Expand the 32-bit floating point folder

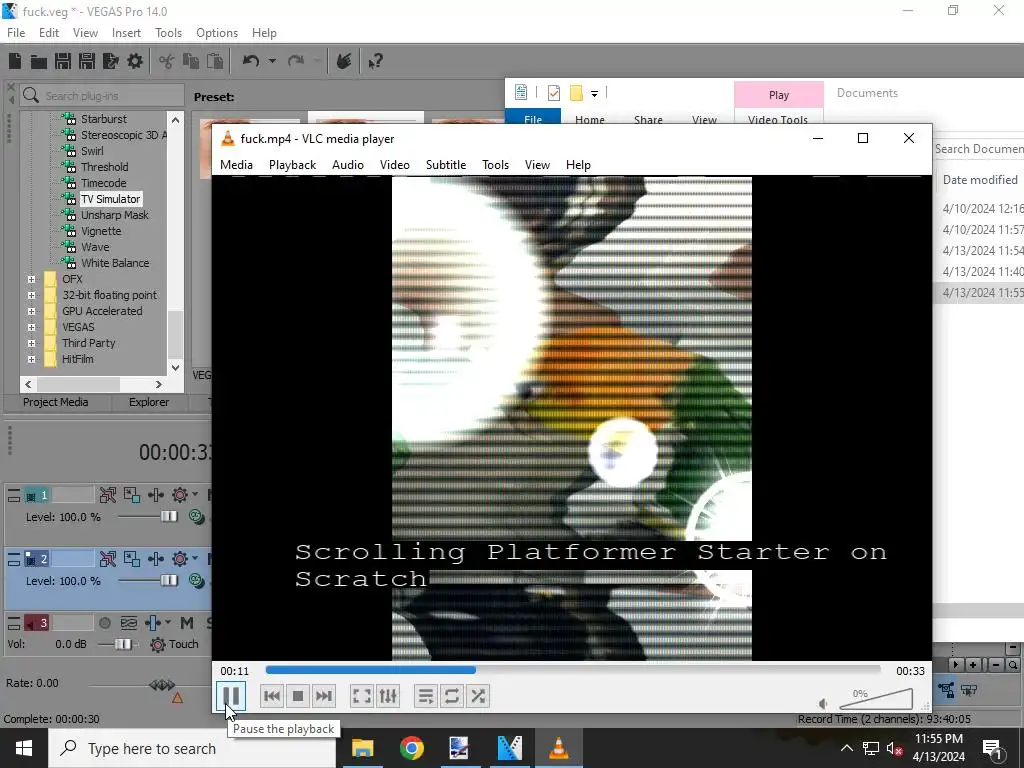pos(31,295)
